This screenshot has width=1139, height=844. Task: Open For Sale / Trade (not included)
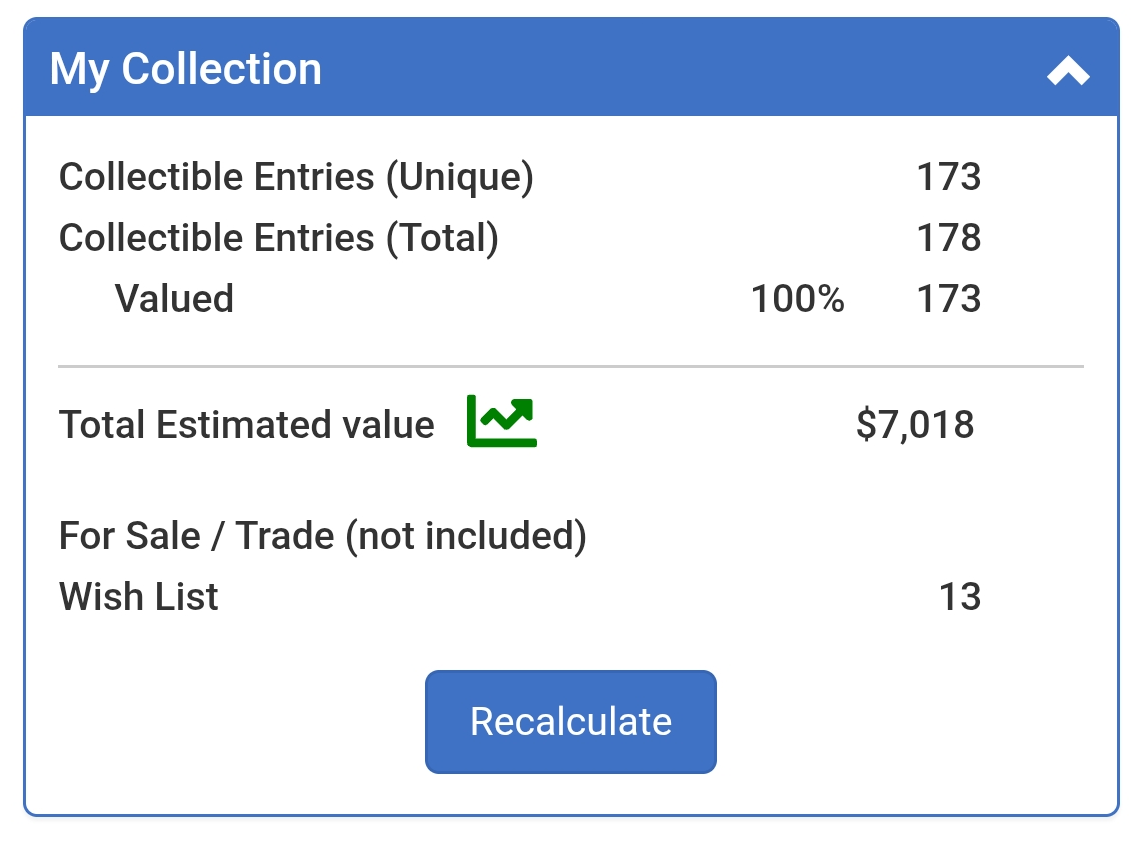click(323, 536)
